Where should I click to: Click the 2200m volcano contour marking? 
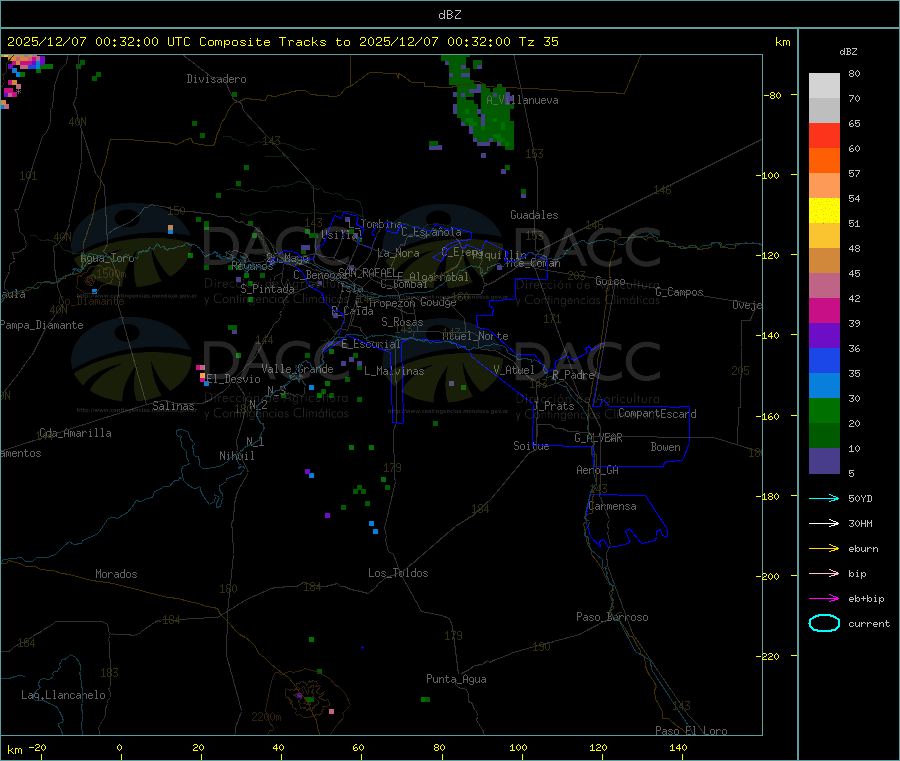pyautogui.click(x=266, y=717)
